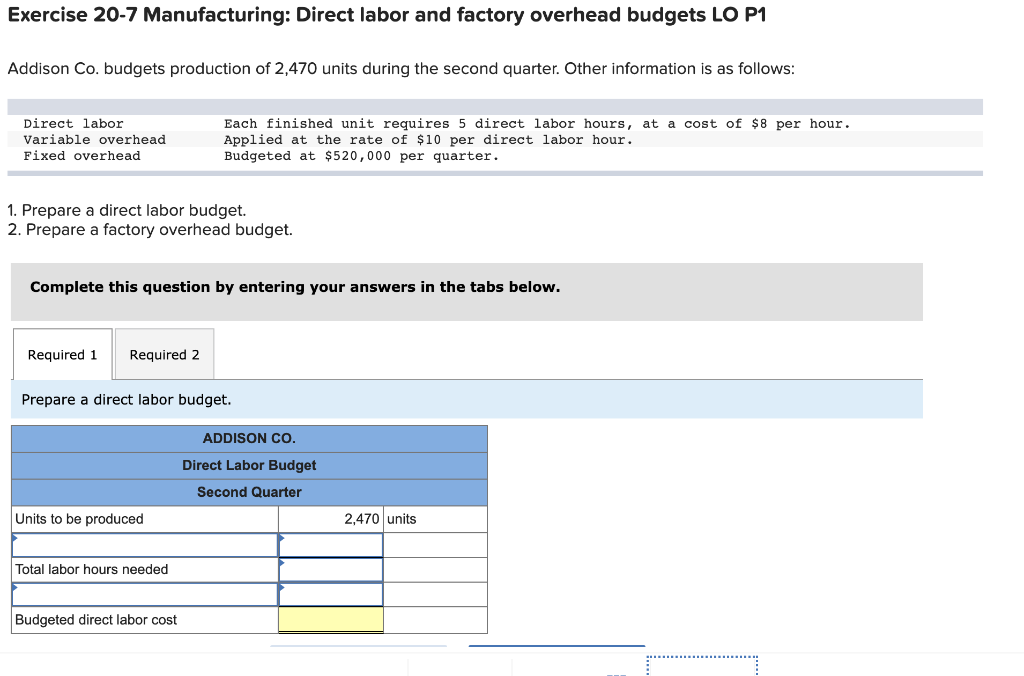Click the Total labor hours needed value field
This screenshot has height=676, width=1024.
[x=331, y=570]
